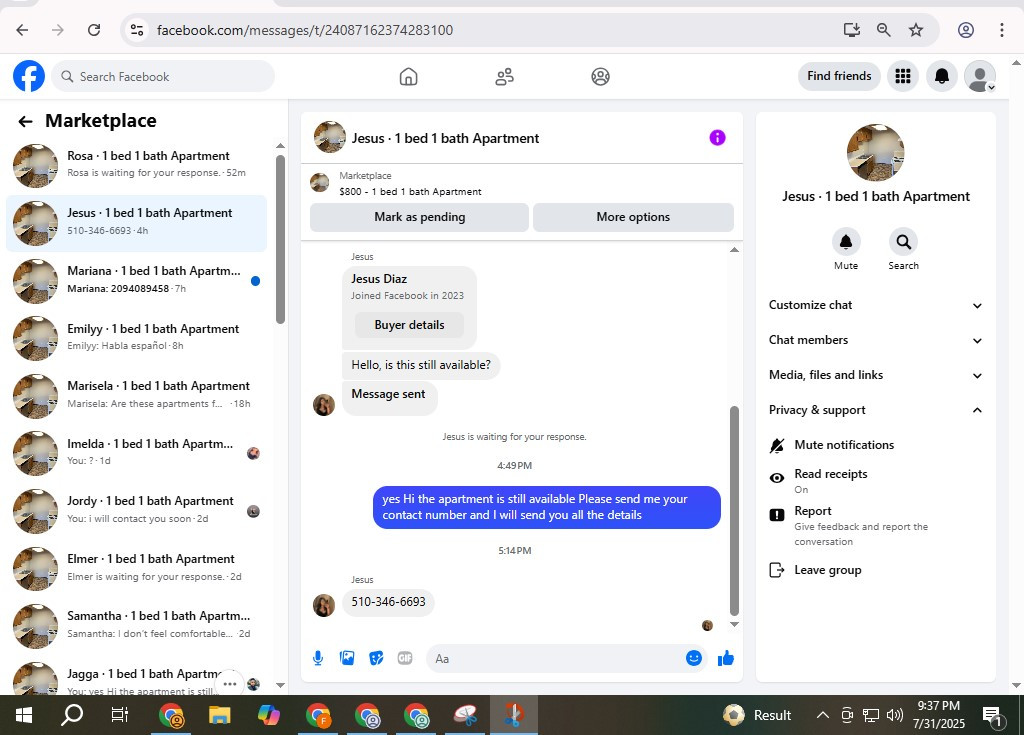
Task: Send a thumbs-up like
Action: pyautogui.click(x=726, y=658)
